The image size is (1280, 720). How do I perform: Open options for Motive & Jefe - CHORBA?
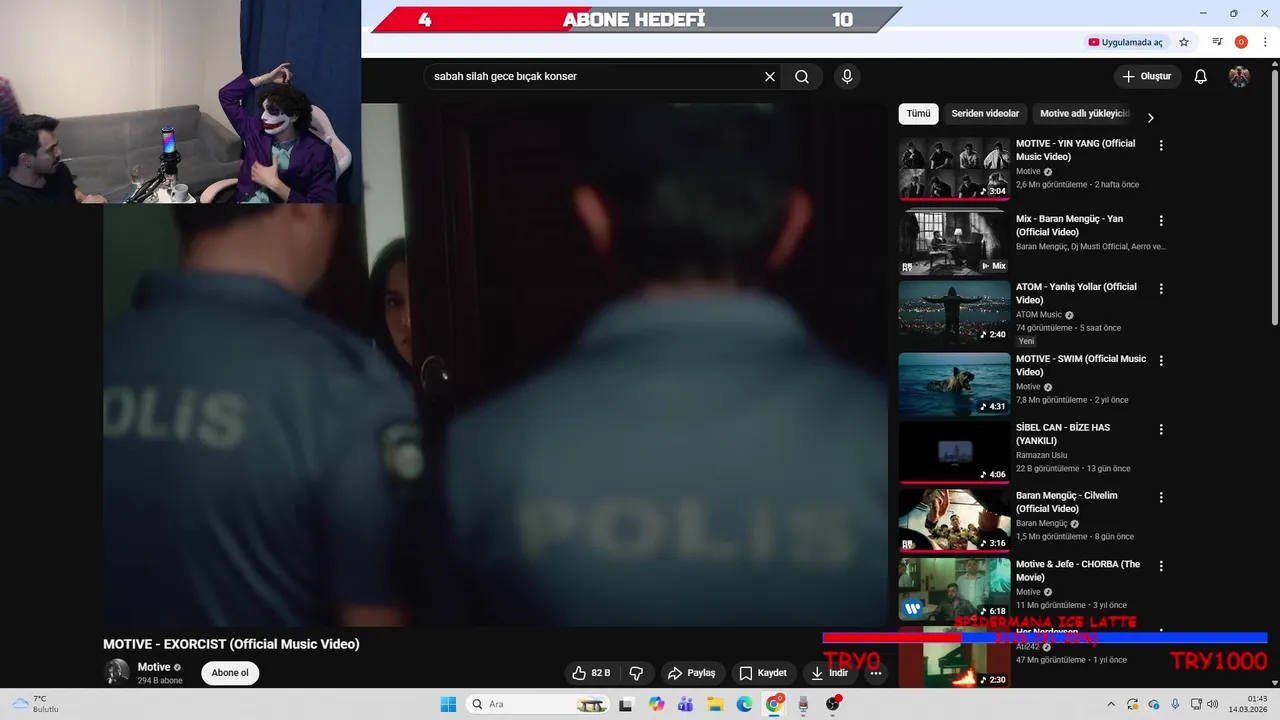click(x=1161, y=565)
